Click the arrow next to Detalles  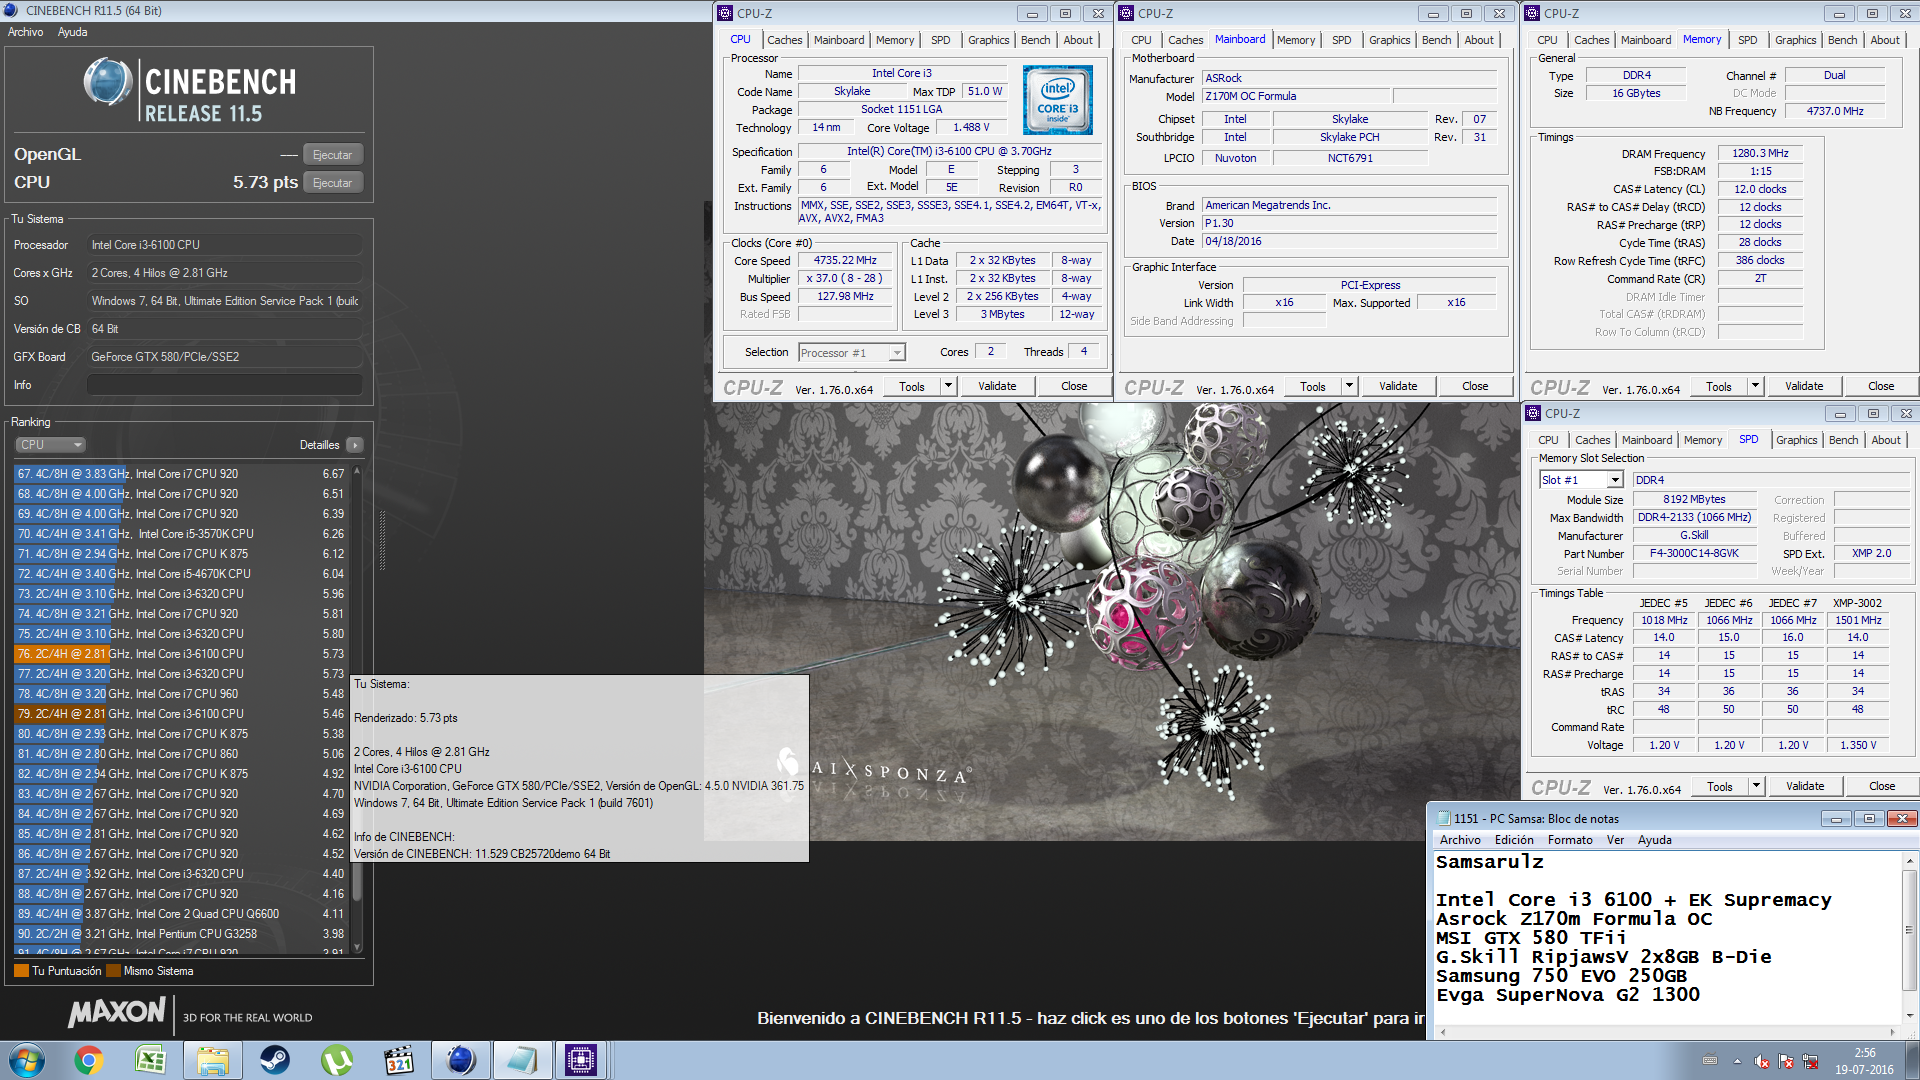354,445
